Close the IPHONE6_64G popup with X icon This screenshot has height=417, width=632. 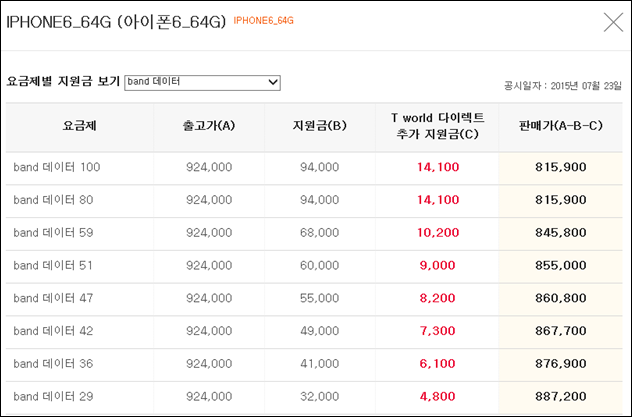(613, 22)
